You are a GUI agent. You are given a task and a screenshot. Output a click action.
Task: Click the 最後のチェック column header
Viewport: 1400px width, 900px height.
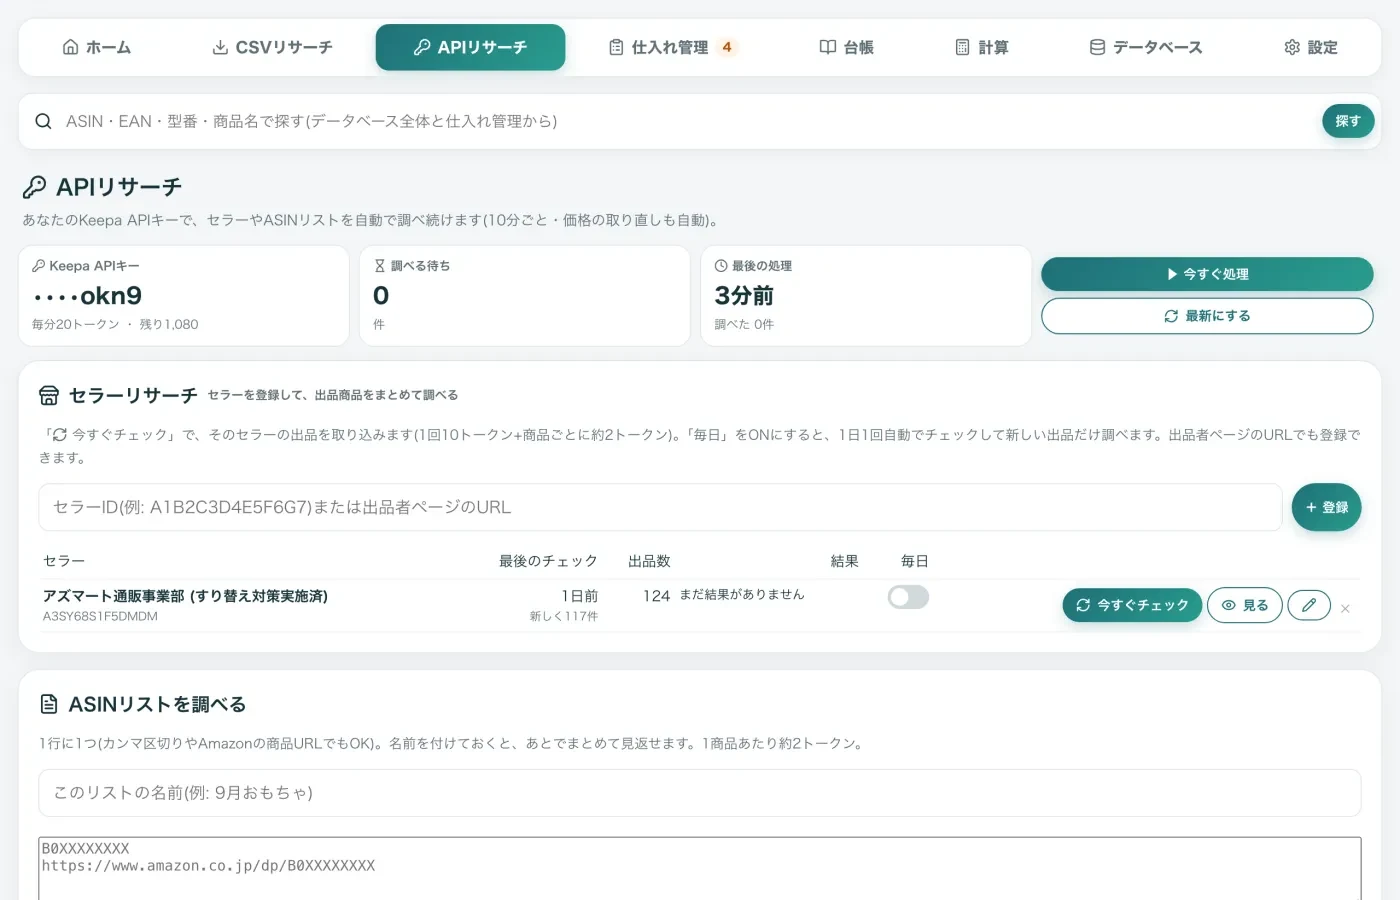tap(548, 561)
